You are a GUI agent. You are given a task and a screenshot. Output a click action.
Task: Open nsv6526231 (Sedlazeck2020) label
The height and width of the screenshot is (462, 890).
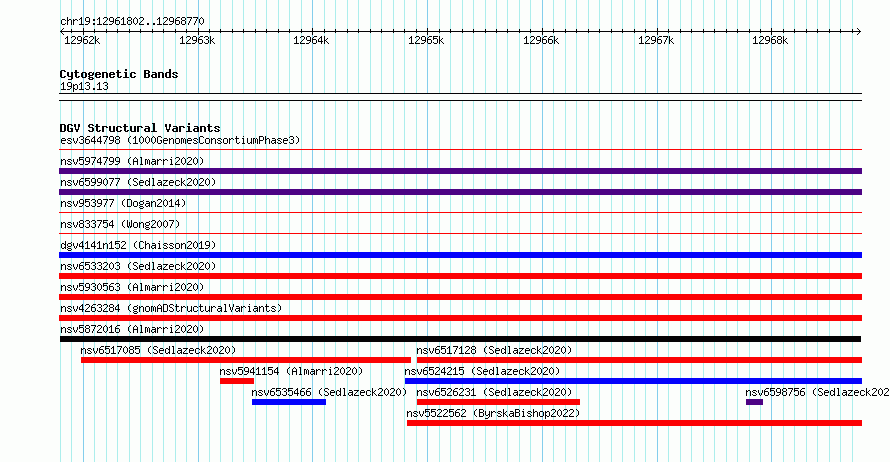494,392
